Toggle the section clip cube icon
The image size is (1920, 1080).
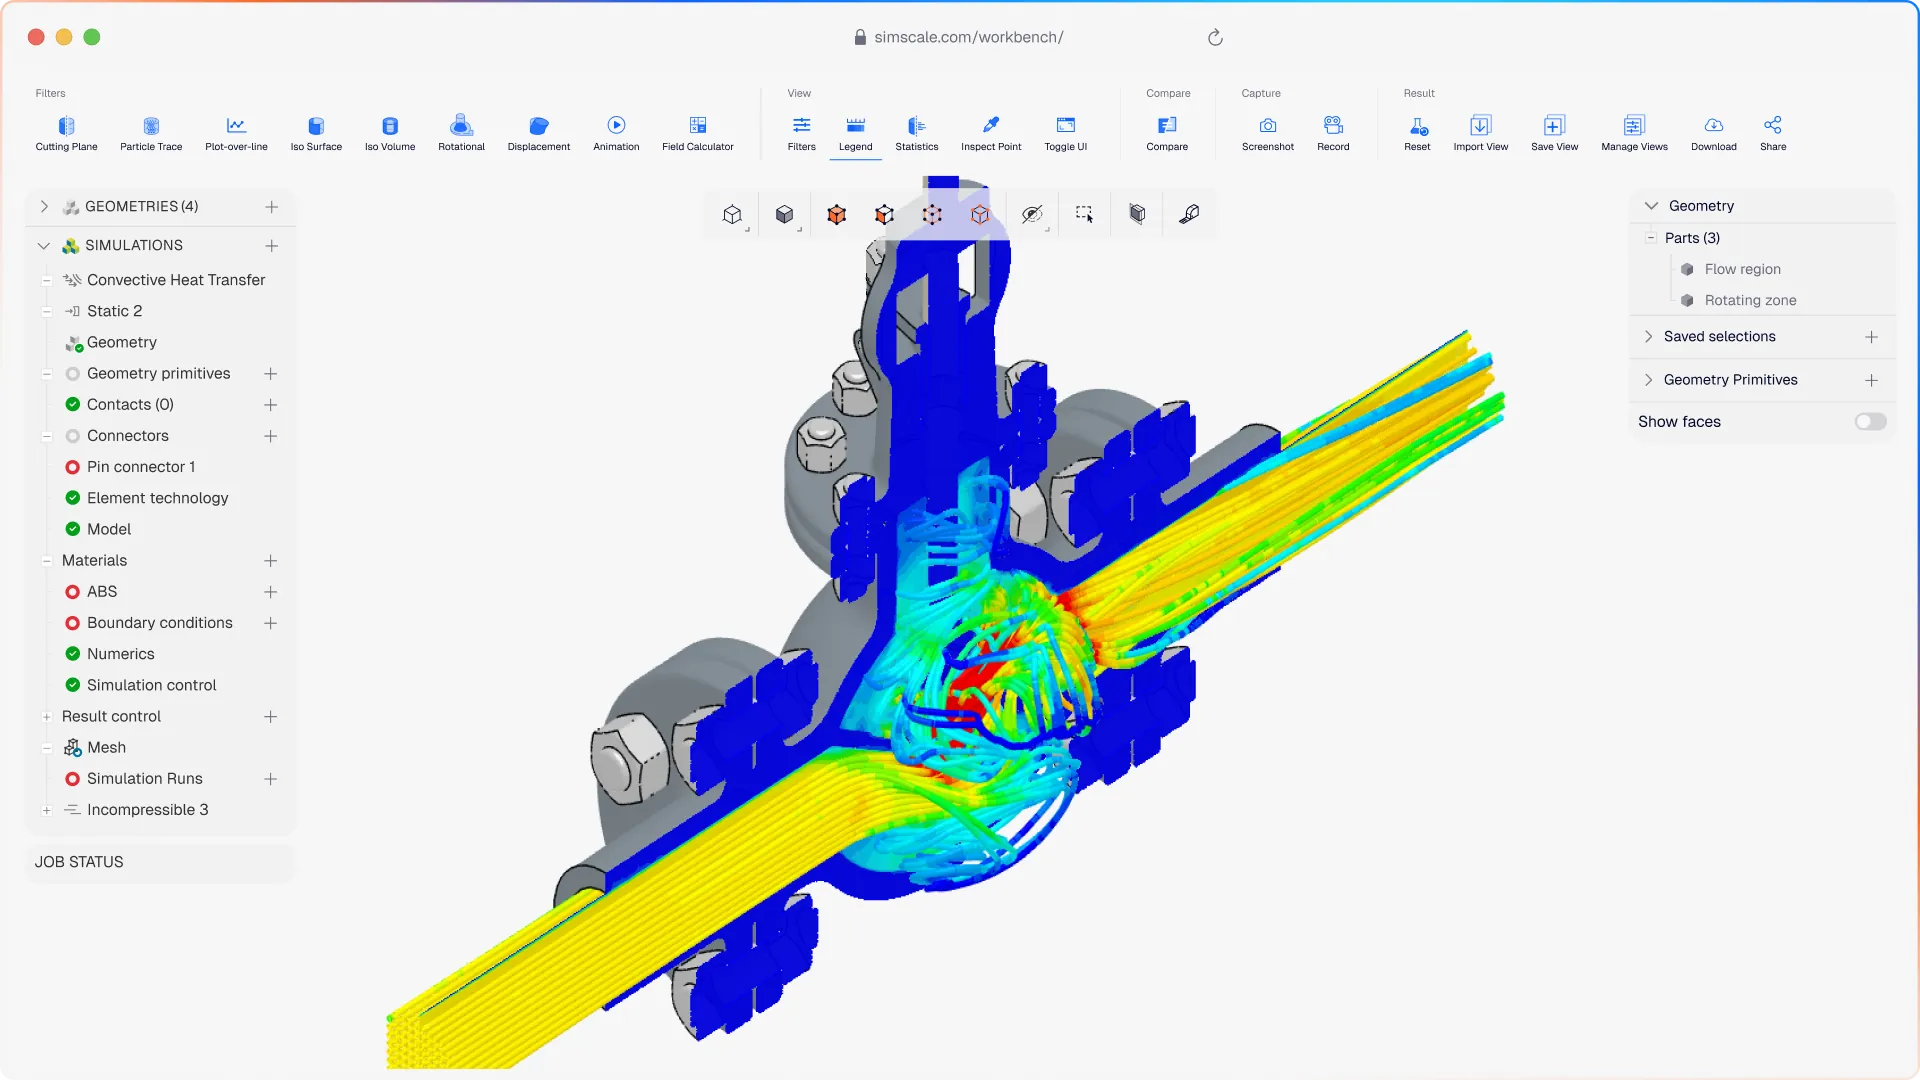[1137, 214]
